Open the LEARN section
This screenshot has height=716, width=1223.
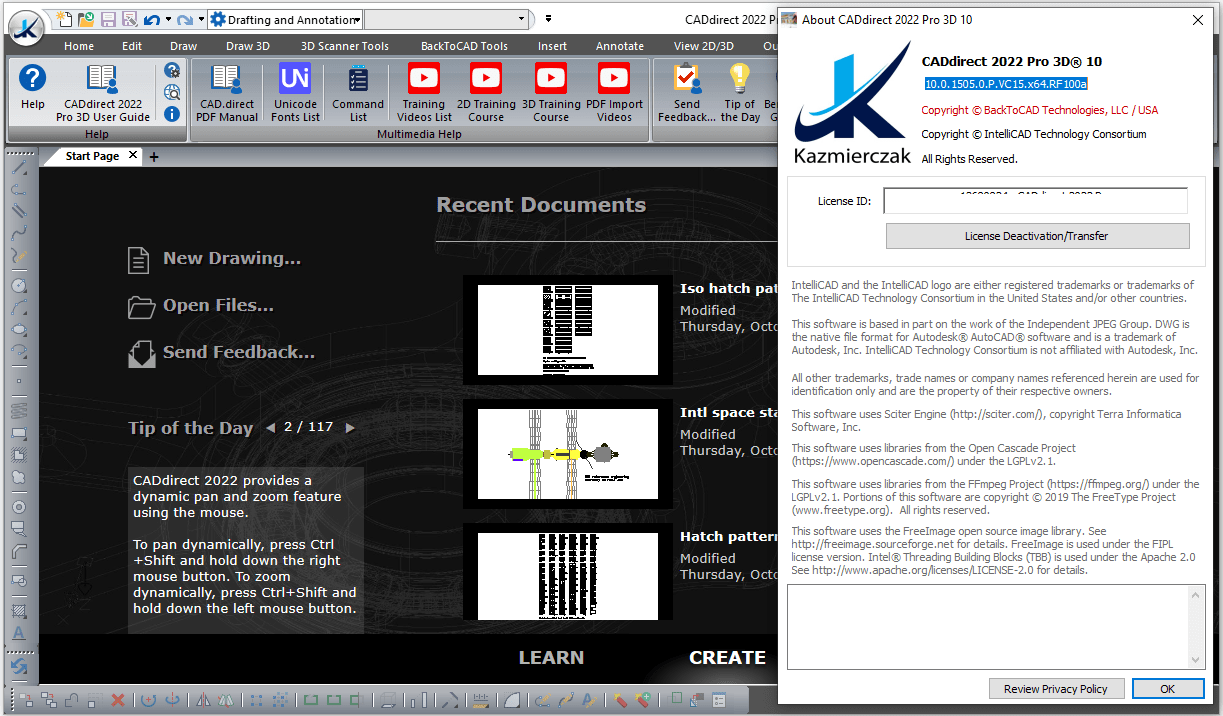pyautogui.click(x=551, y=658)
